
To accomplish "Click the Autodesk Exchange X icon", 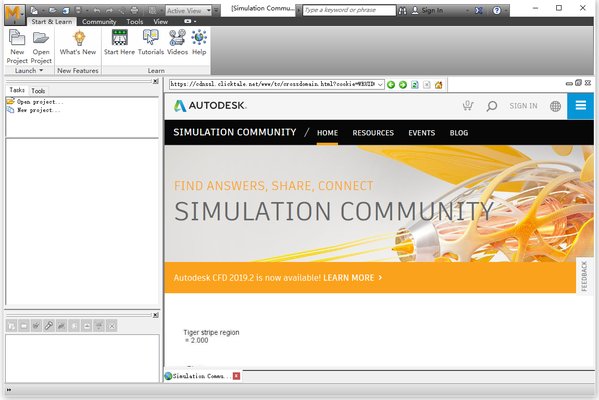I will (479, 10).
